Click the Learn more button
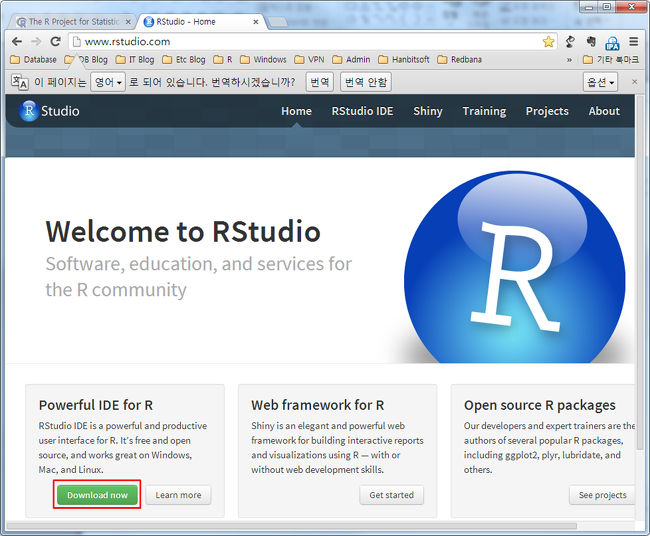This screenshot has height=536, width=650. pos(178,495)
